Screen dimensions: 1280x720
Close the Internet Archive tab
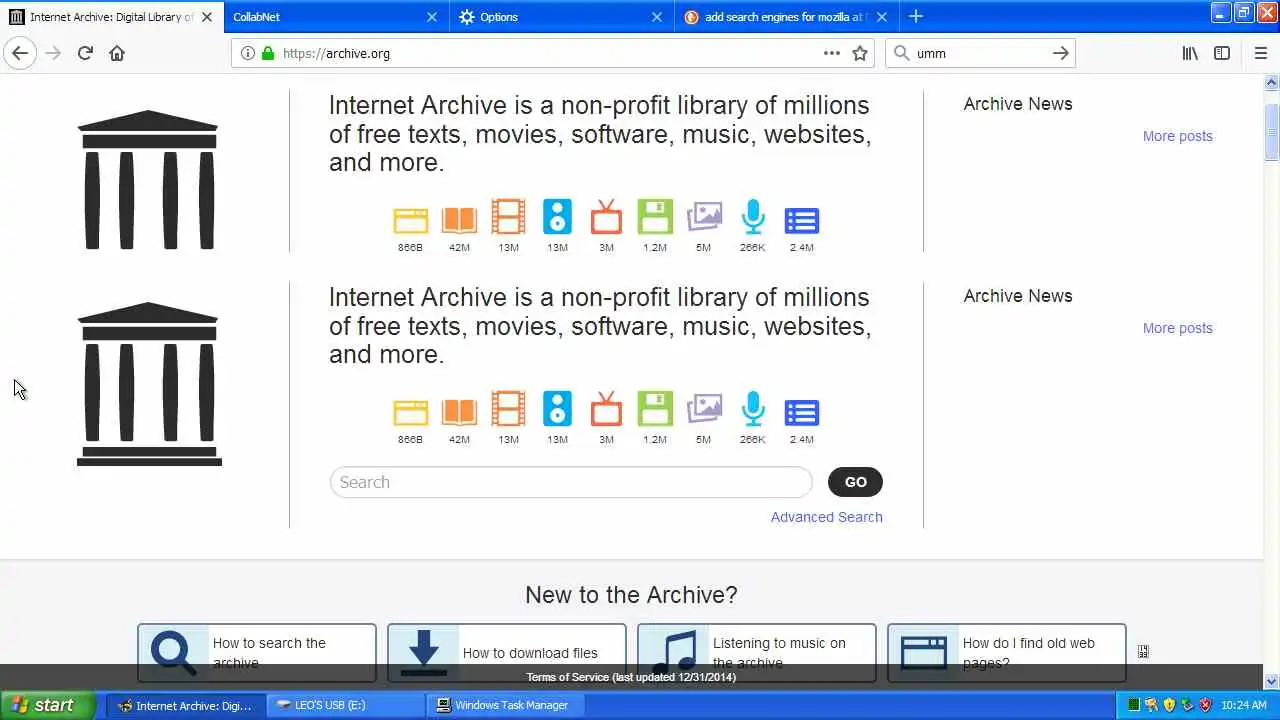tap(207, 16)
